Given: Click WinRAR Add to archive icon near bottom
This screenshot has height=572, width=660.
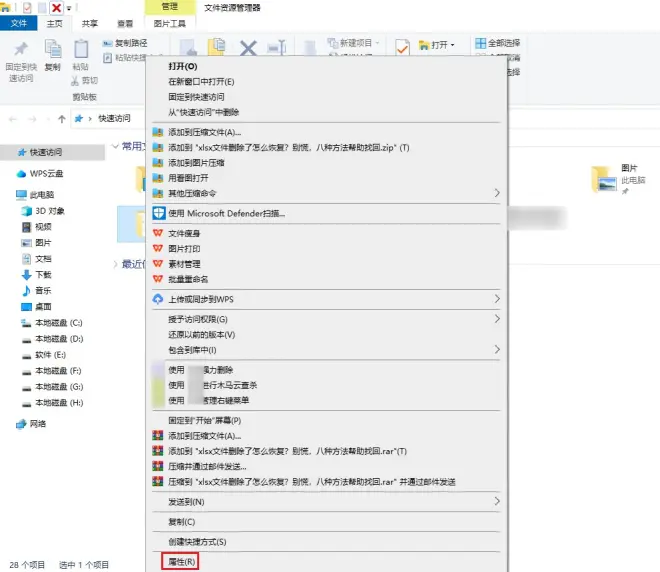Looking at the screenshot, I should pos(158,436).
